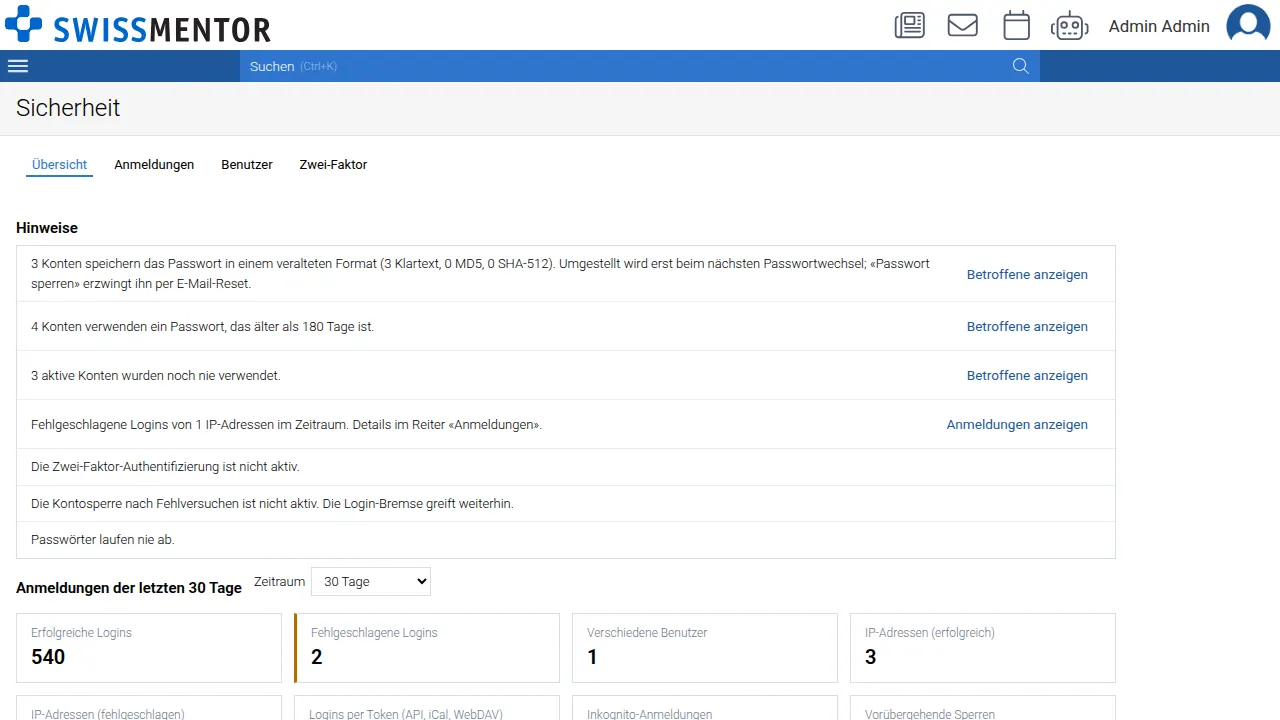Switch to the Benutzer tab
The width and height of the screenshot is (1280, 720).
tap(247, 165)
